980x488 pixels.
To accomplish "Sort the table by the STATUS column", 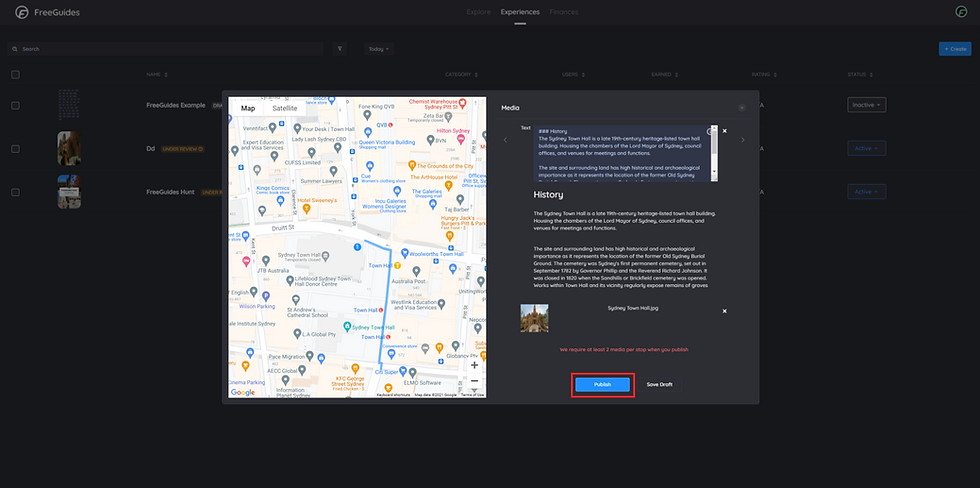I will pos(859,74).
